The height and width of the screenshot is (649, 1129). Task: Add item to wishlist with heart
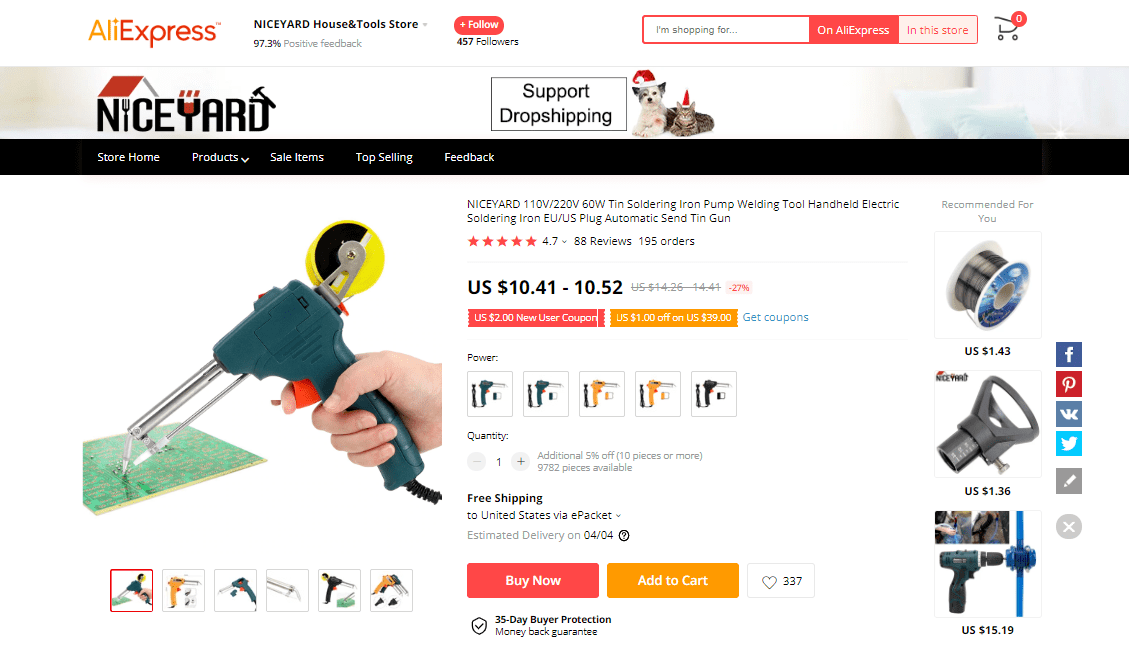781,581
